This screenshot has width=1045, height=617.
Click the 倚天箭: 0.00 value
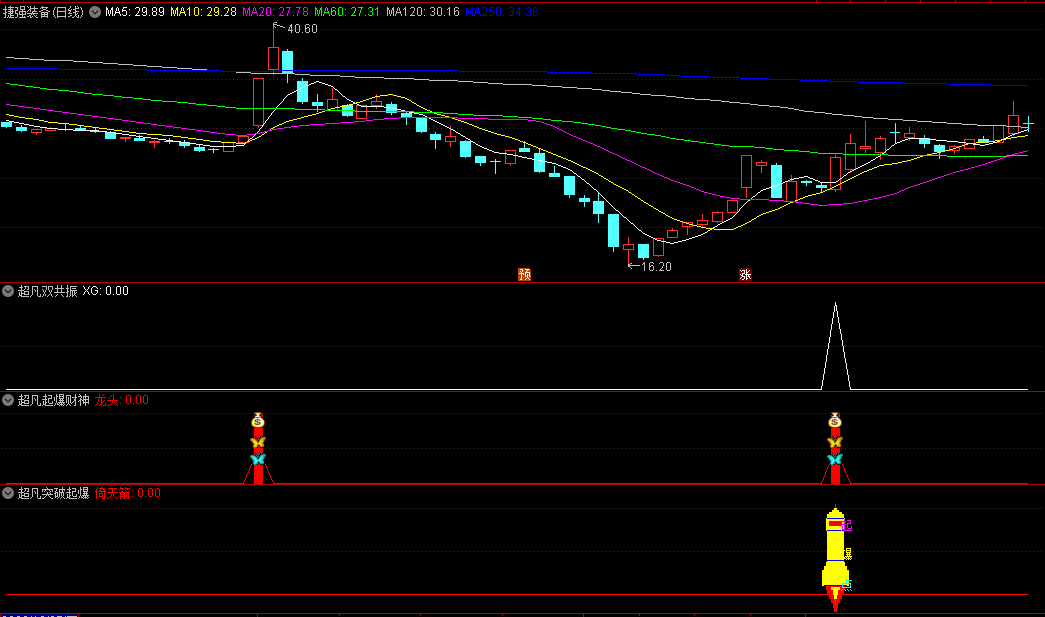point(127,493)
